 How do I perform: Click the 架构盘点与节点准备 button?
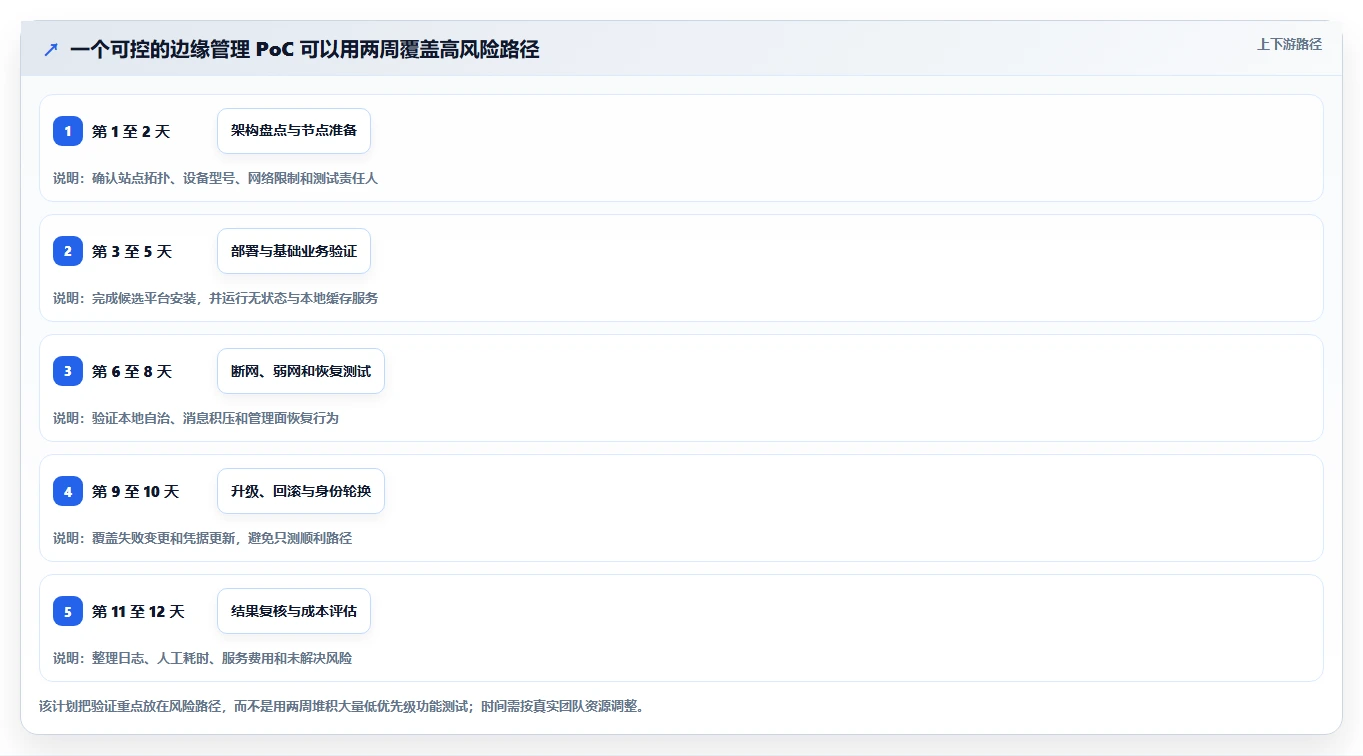coord(294,131)
